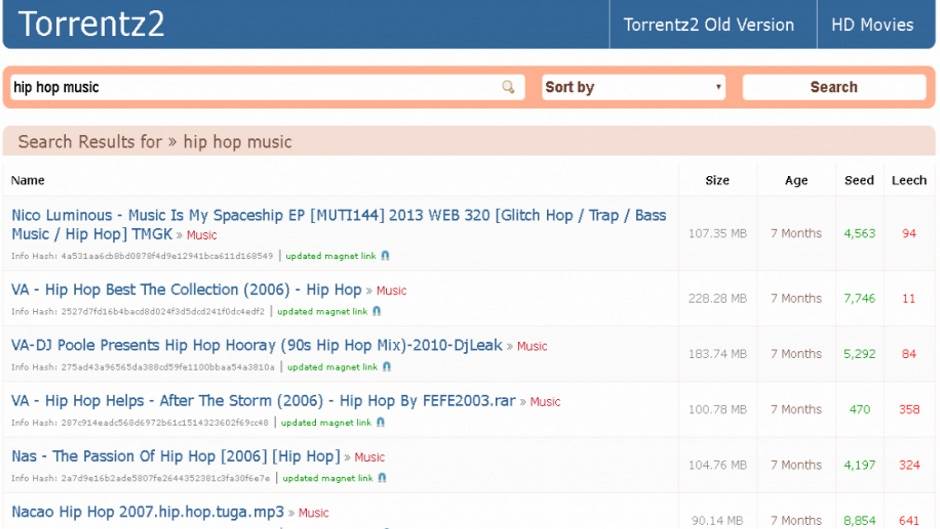Sort results by Seed column header

pyautogui.click(x=859, y=180)
